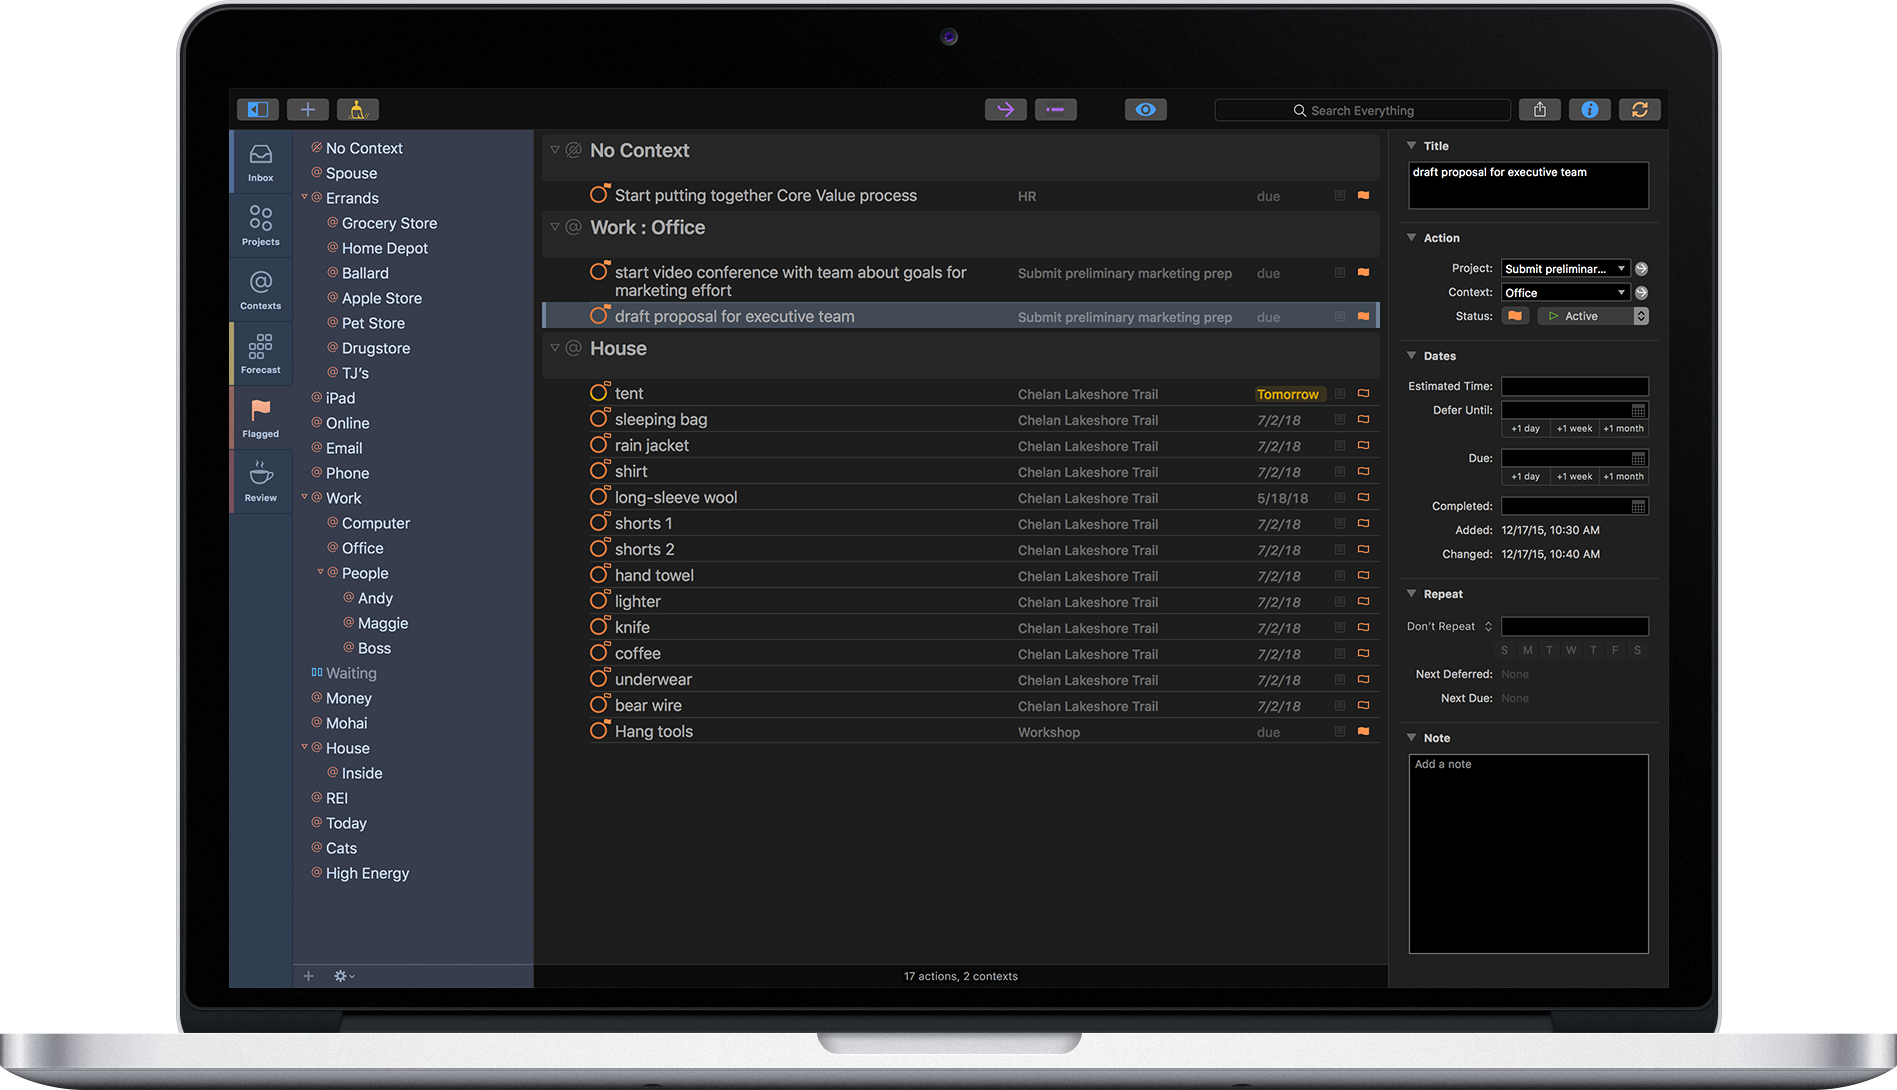Click the Search Everything field
The height and width of the screenshot is (1090, 1897).
click(1361, 110)
